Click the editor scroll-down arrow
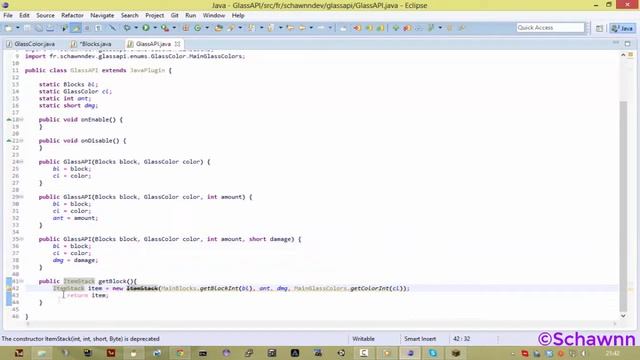Screen dimensions: 640x360 (623, 316)
